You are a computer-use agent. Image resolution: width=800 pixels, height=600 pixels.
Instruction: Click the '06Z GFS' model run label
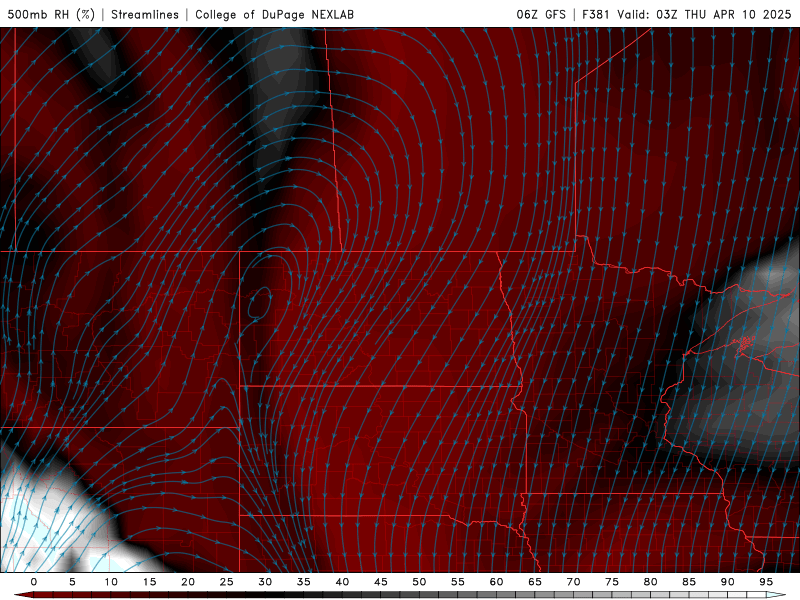pyautogui.click(x=541, y=14)
